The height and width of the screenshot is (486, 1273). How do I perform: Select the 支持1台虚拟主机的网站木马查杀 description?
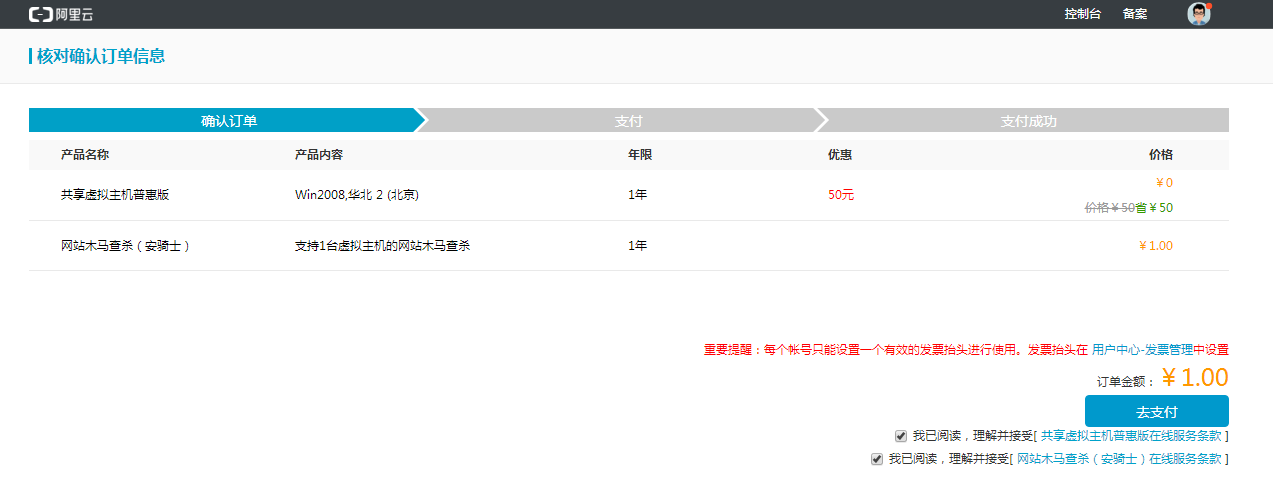click(x=382, y=245)
